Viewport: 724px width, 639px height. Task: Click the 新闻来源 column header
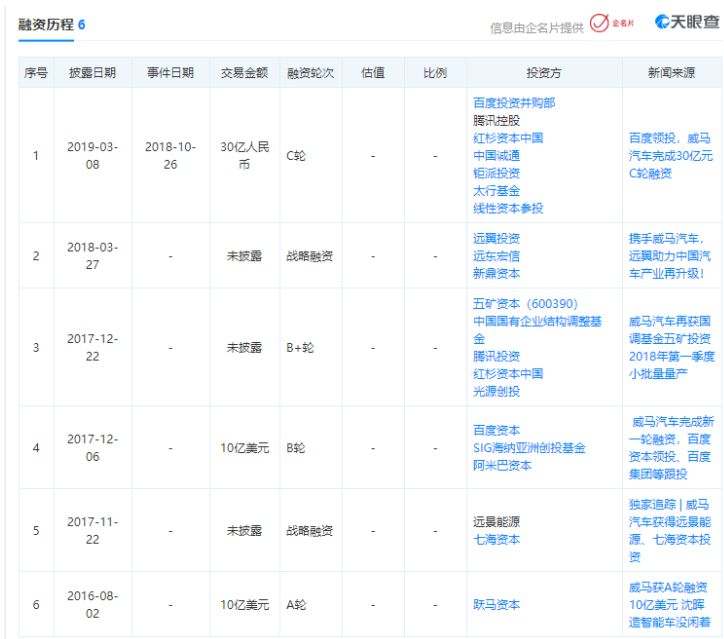click(x=671, y=72)
